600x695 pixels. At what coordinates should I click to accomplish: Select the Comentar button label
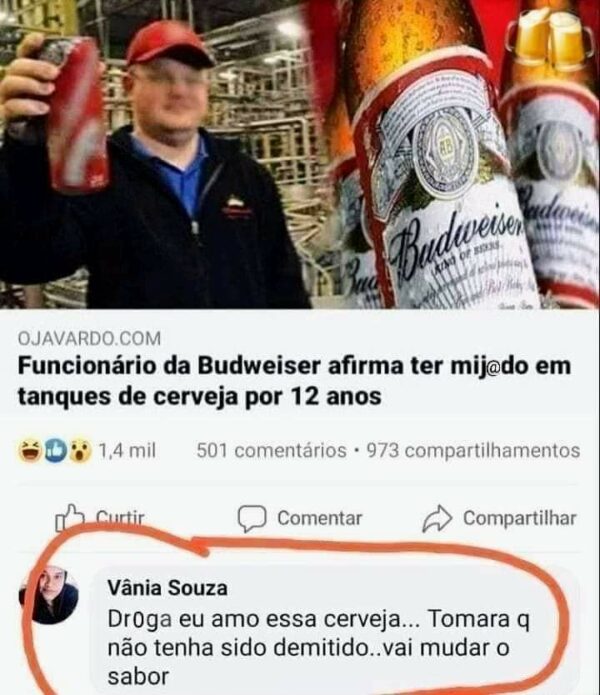(x=319, y=518)
